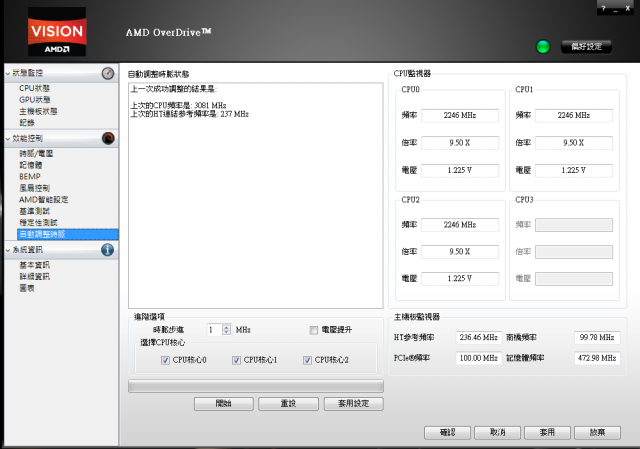640x449 pixels.
Task: Open 圖表 under 系統資訊
Action: pyautogui.click(x=27, y=288)
